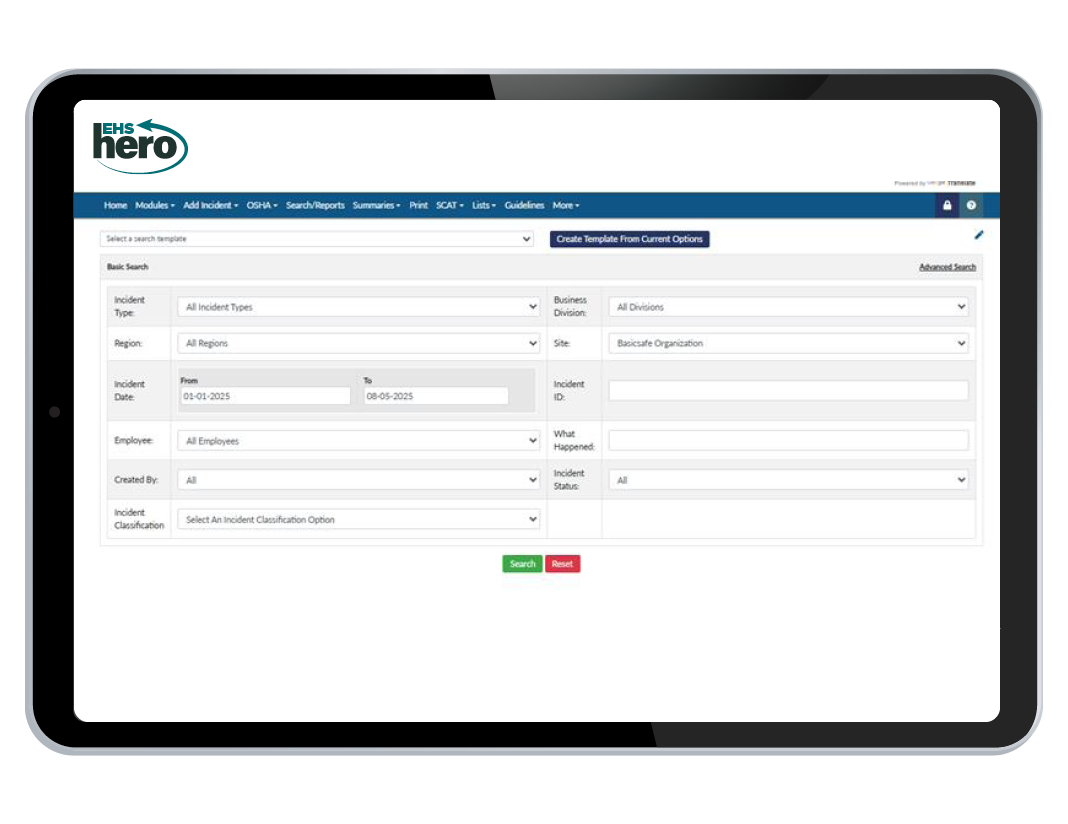This screenshot has height=824, width=1068.
Task: Click the red Reset button
Action: pyautogui.click(x=562, y=564)
